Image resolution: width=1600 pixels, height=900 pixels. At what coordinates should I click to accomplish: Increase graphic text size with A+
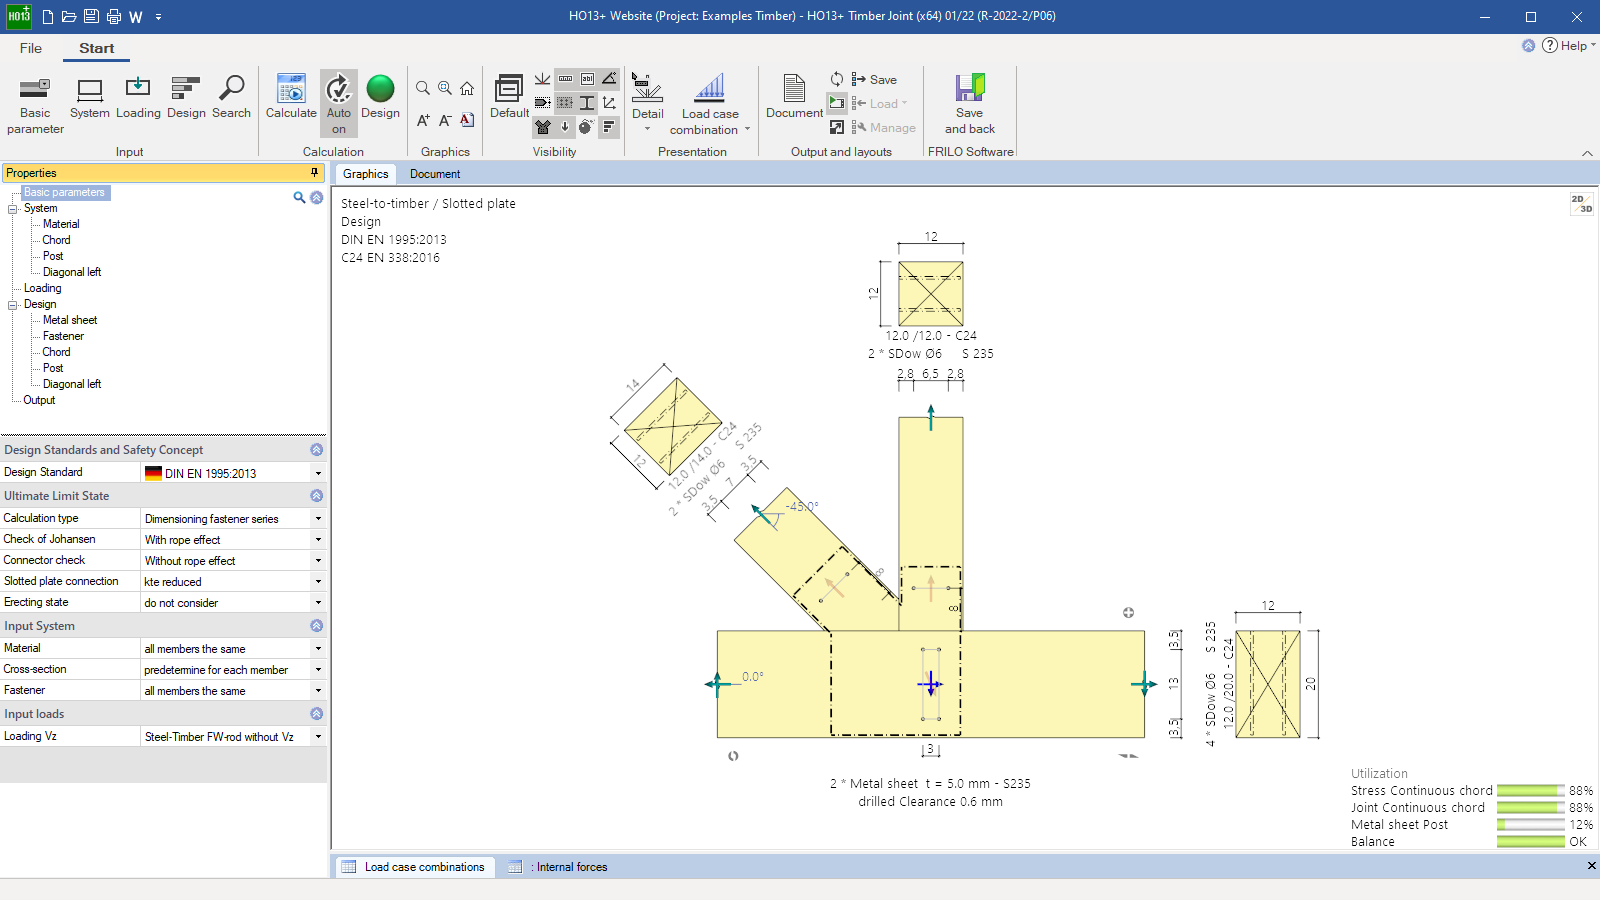423,120
